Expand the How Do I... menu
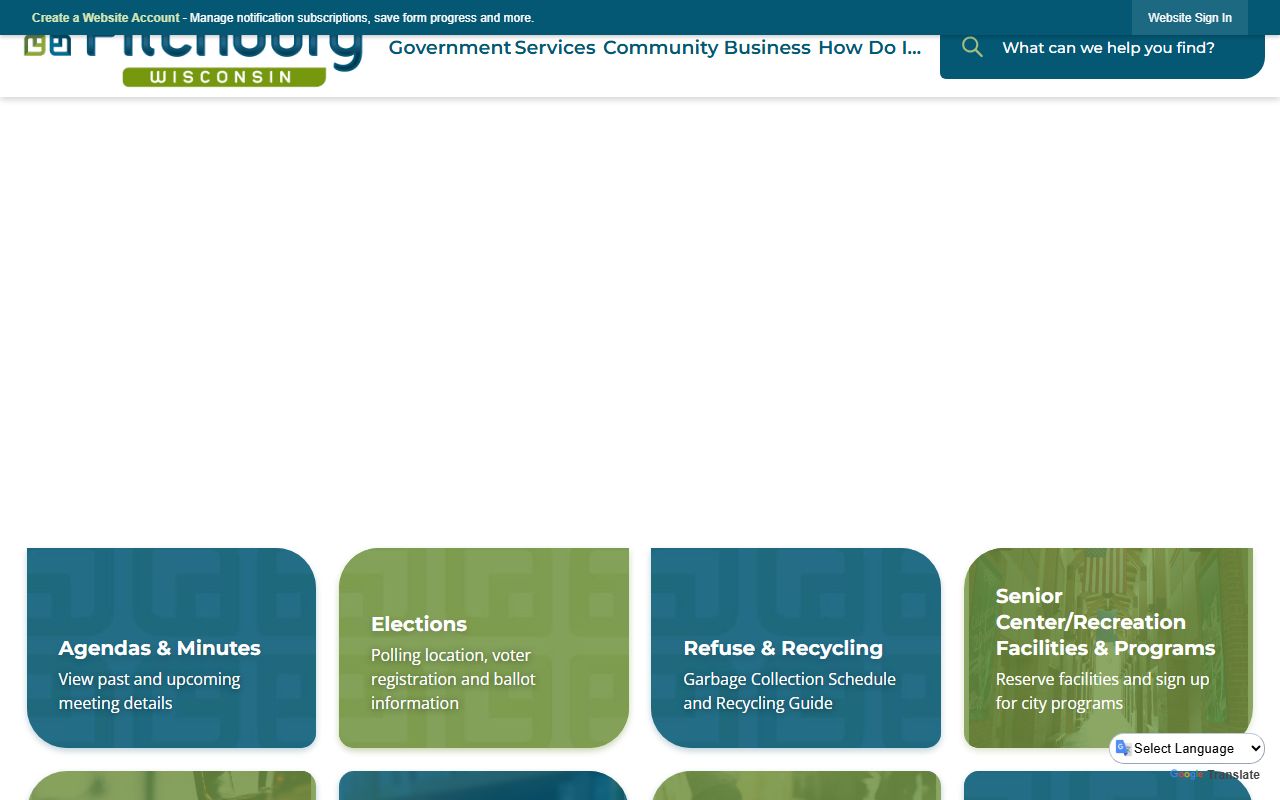1280x800 pixels. 869,48
